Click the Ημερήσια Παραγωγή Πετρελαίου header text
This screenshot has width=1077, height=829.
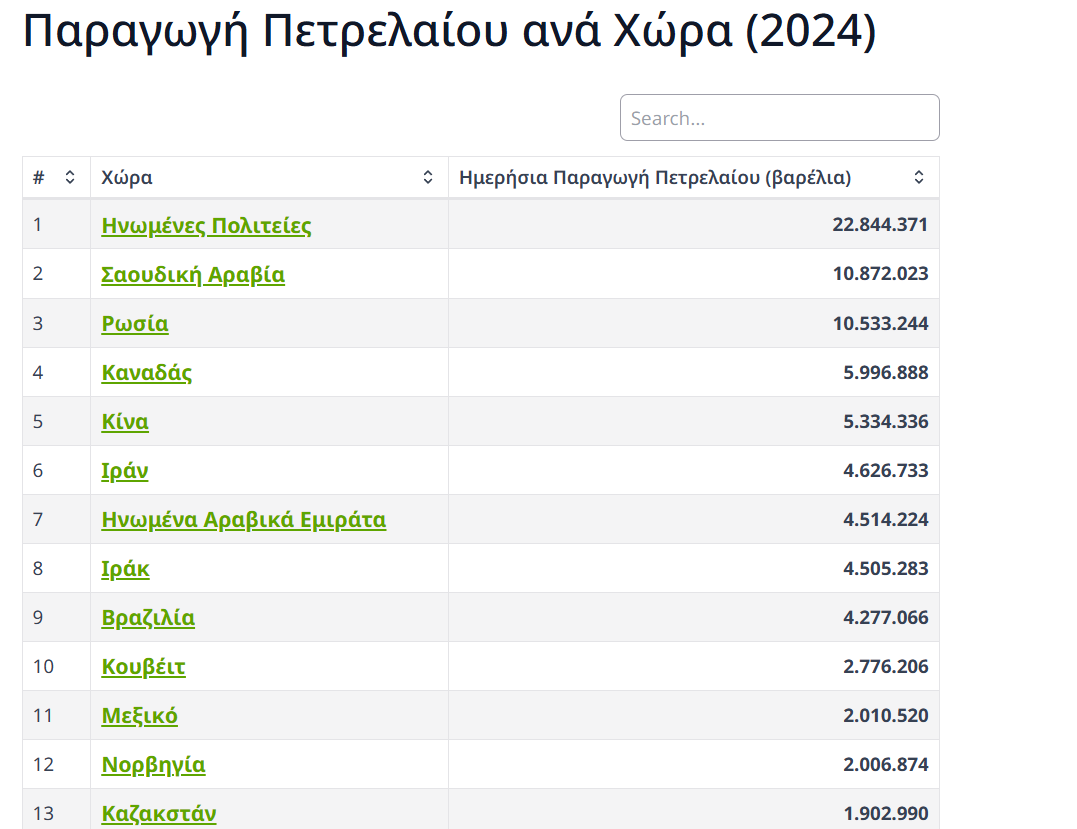tap(655, 178)
